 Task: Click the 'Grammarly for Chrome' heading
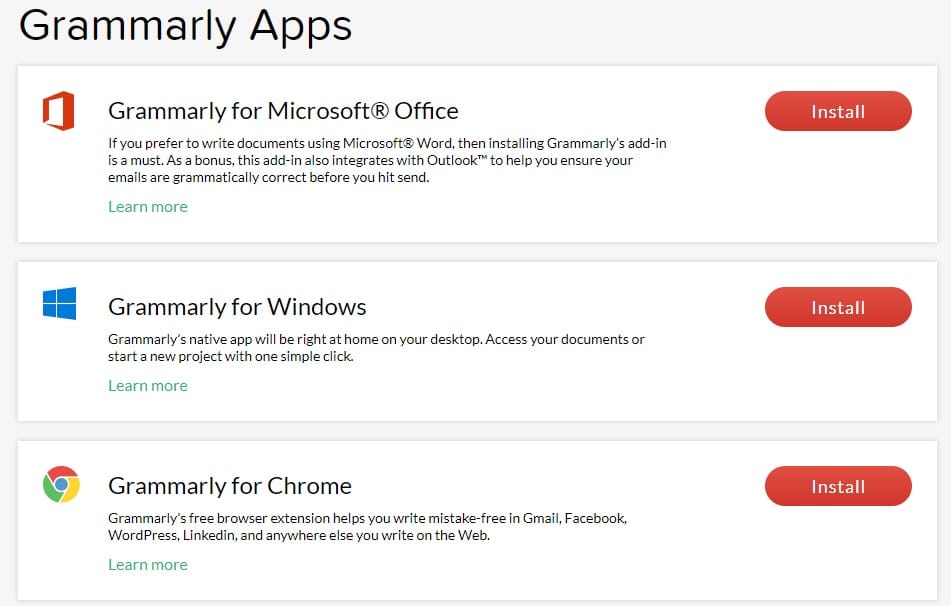click(x=230, y=486)
